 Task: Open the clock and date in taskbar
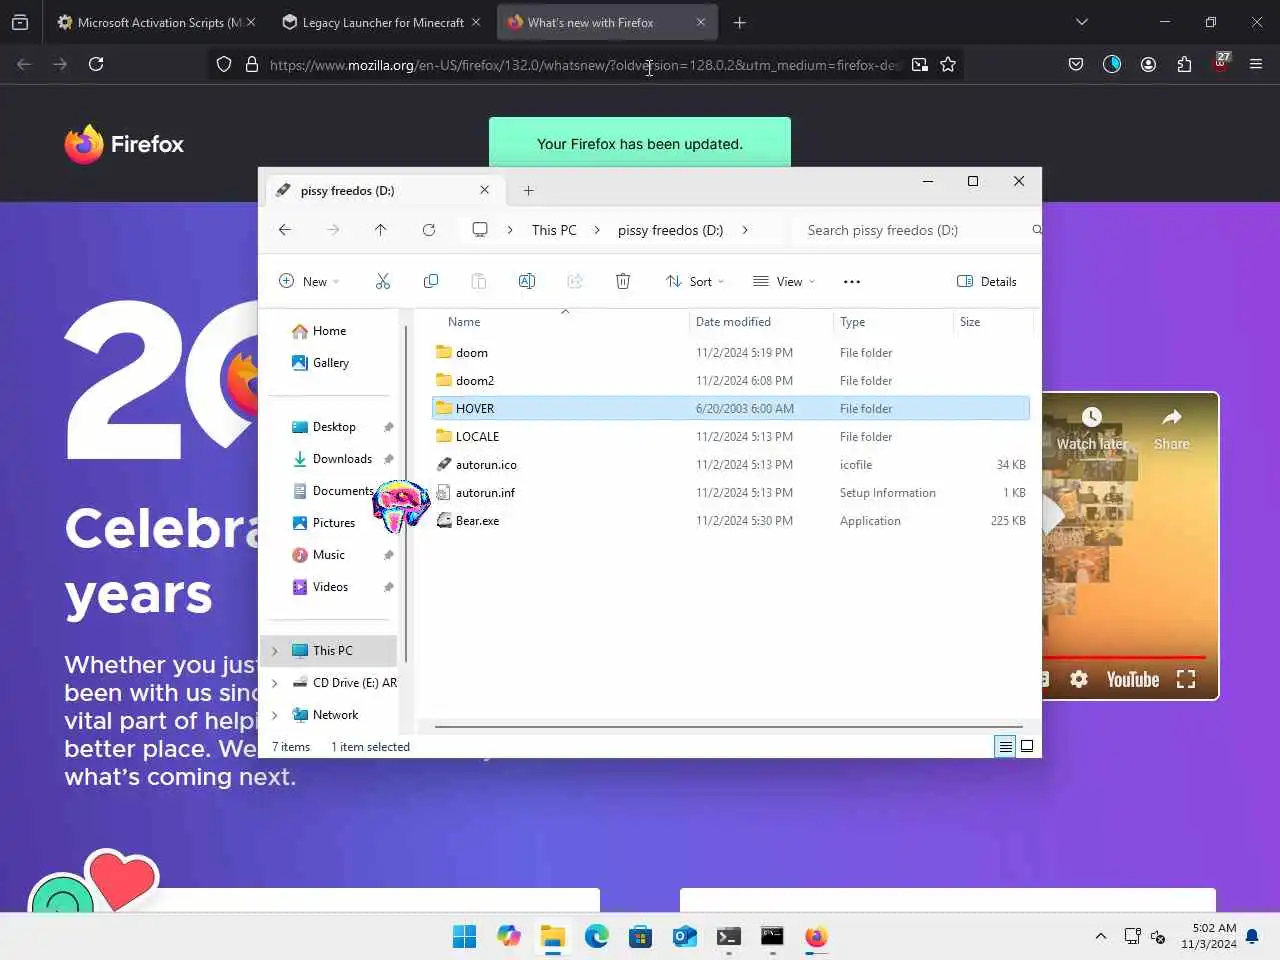[x=1209, y=936]
